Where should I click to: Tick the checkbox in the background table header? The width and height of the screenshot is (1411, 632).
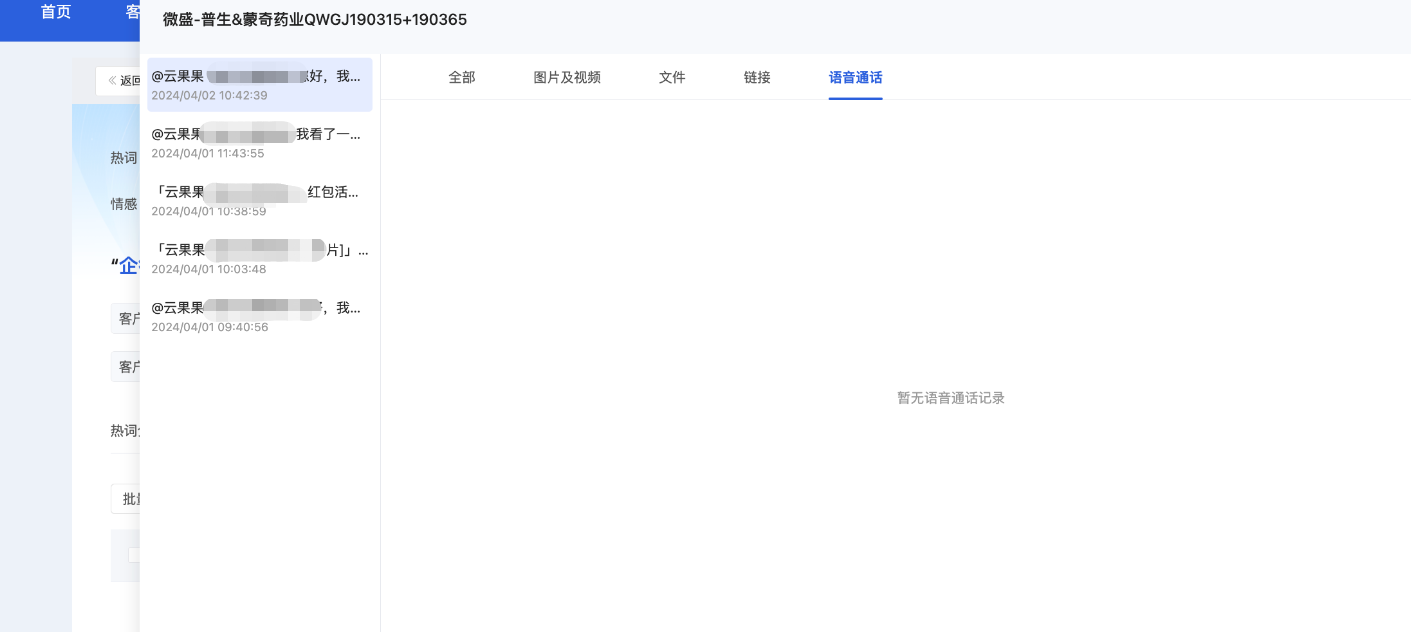134,555
